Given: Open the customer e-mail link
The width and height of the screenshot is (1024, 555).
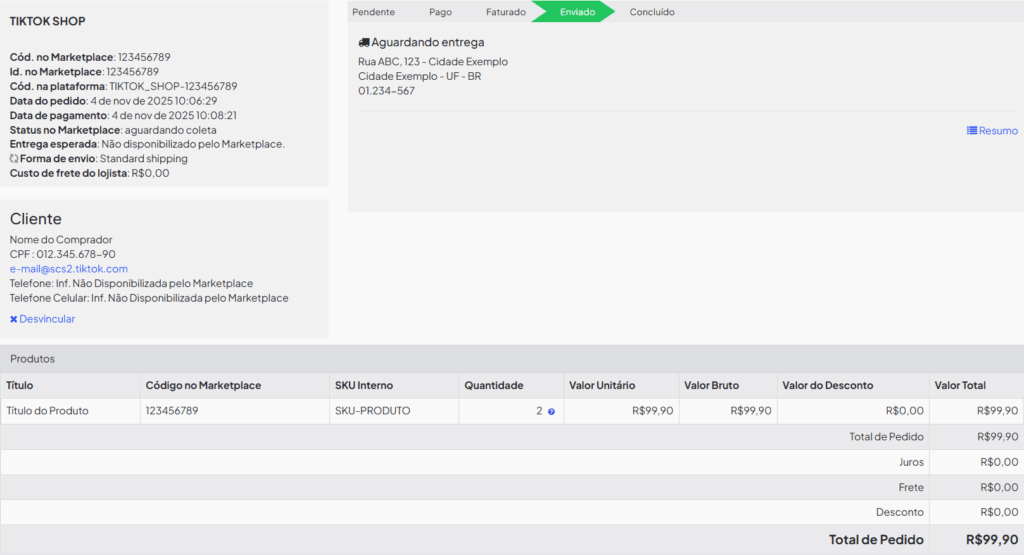Looking at the screenshot, I should click(x=69, y=269).
